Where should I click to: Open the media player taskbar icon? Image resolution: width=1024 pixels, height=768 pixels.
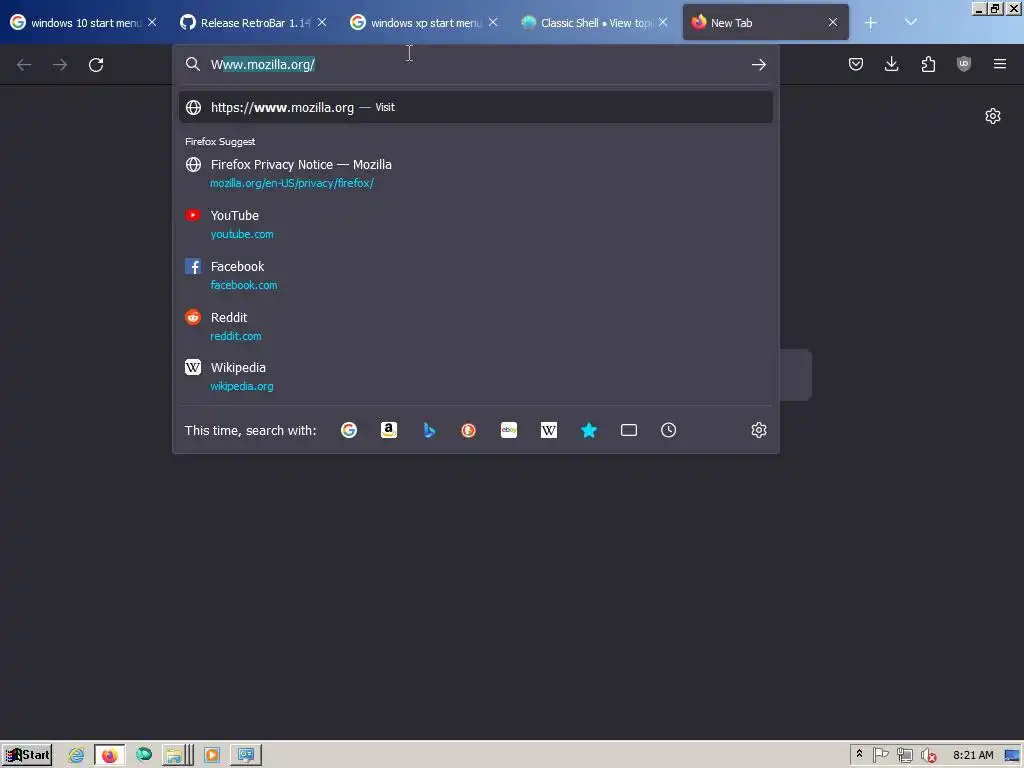click(212, 755)
